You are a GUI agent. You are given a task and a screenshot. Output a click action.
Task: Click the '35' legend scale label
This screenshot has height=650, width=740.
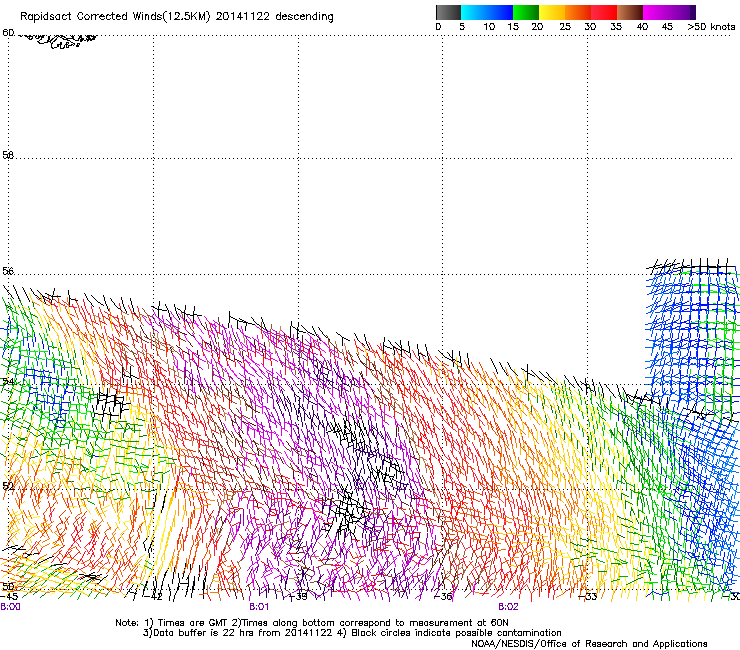[x=616, y=26]
